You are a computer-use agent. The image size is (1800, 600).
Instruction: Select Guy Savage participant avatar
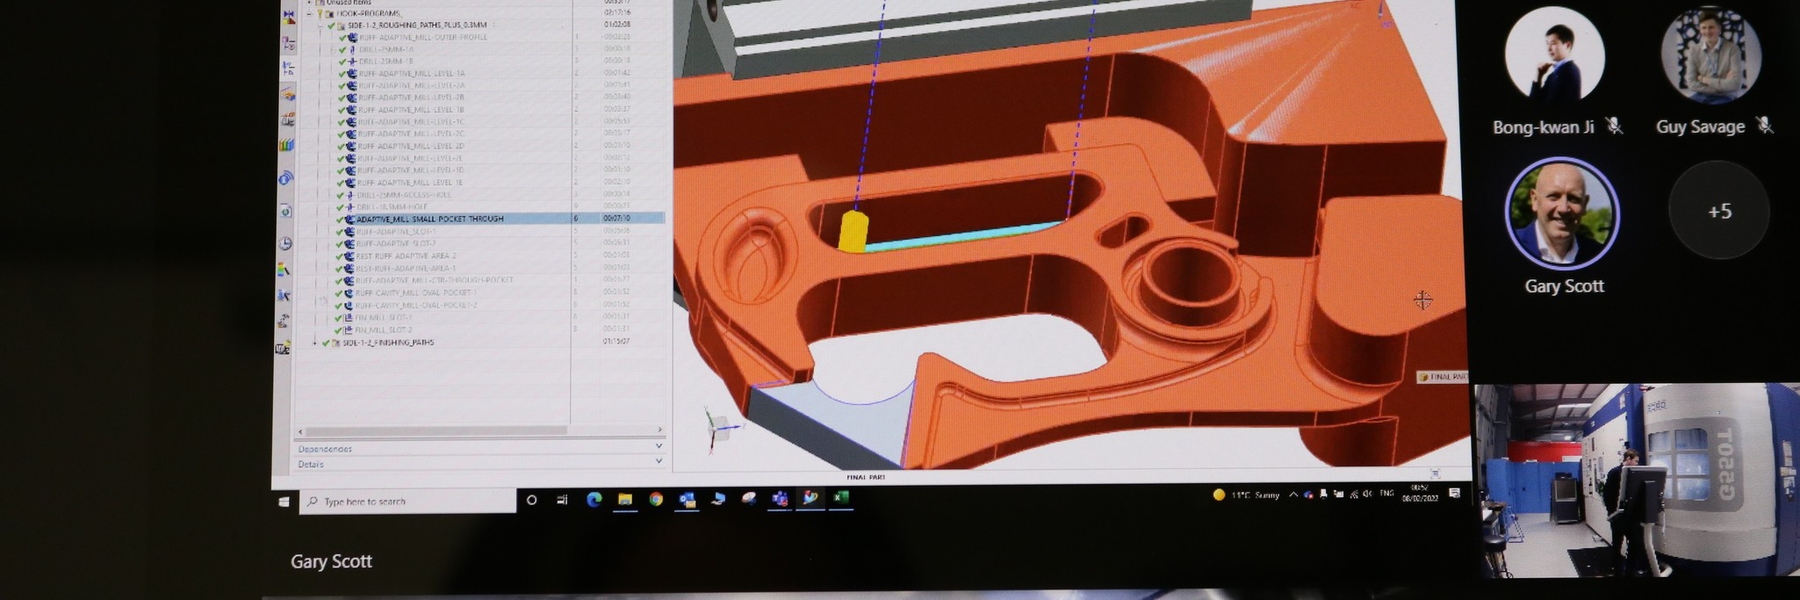point(1711,55)
